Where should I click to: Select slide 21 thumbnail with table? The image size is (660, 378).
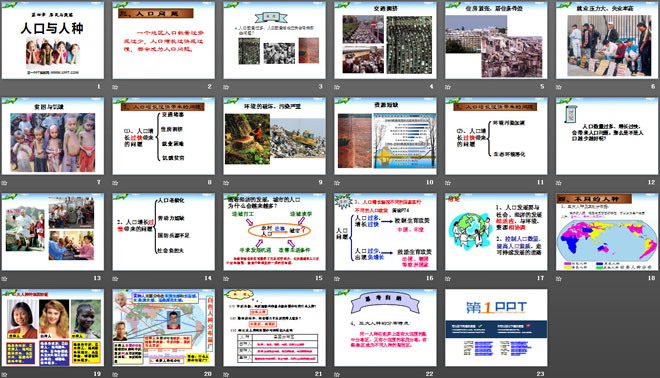tap(274, 327)
